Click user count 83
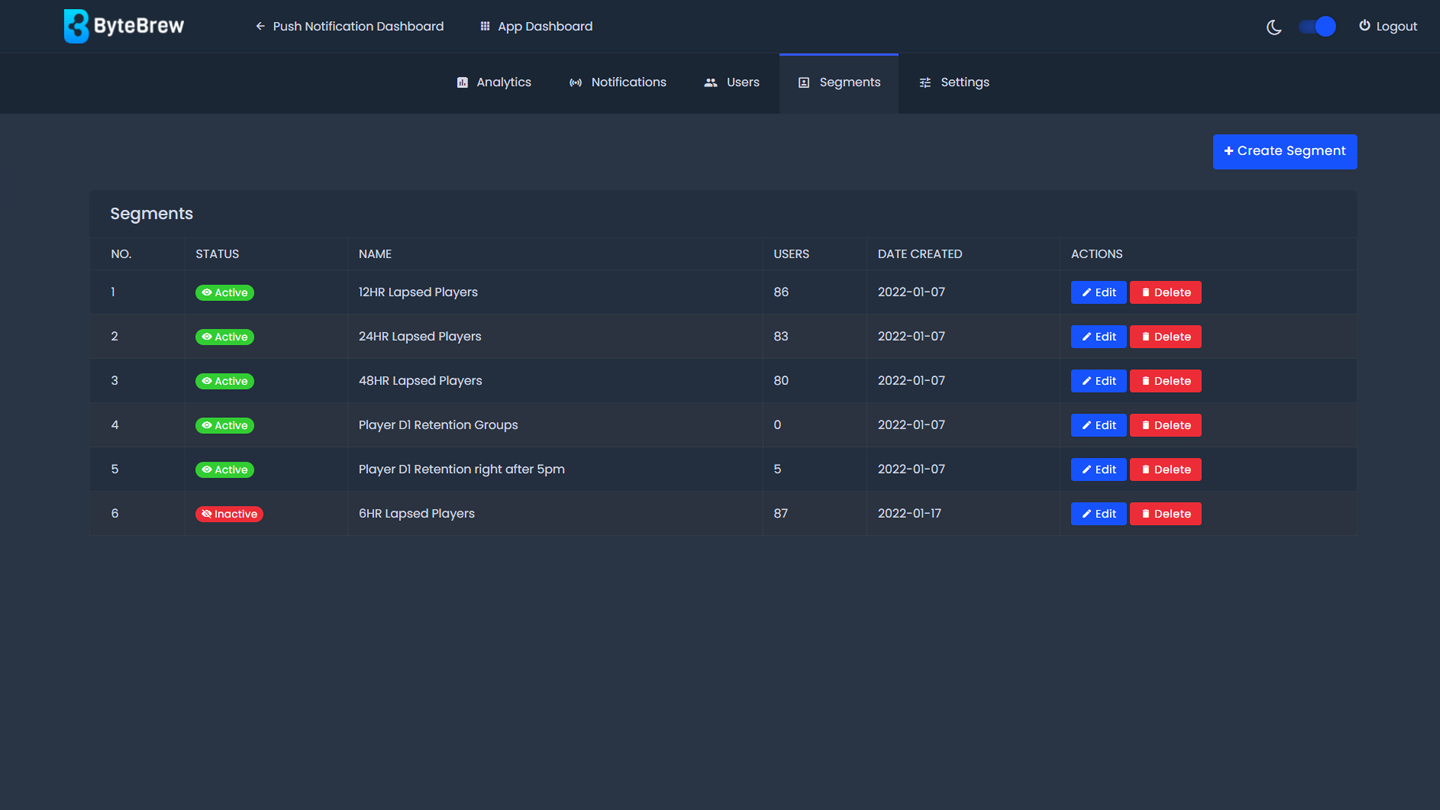Image resolution: width=1440 pixels, height=810 pixels. pos(781,336)
